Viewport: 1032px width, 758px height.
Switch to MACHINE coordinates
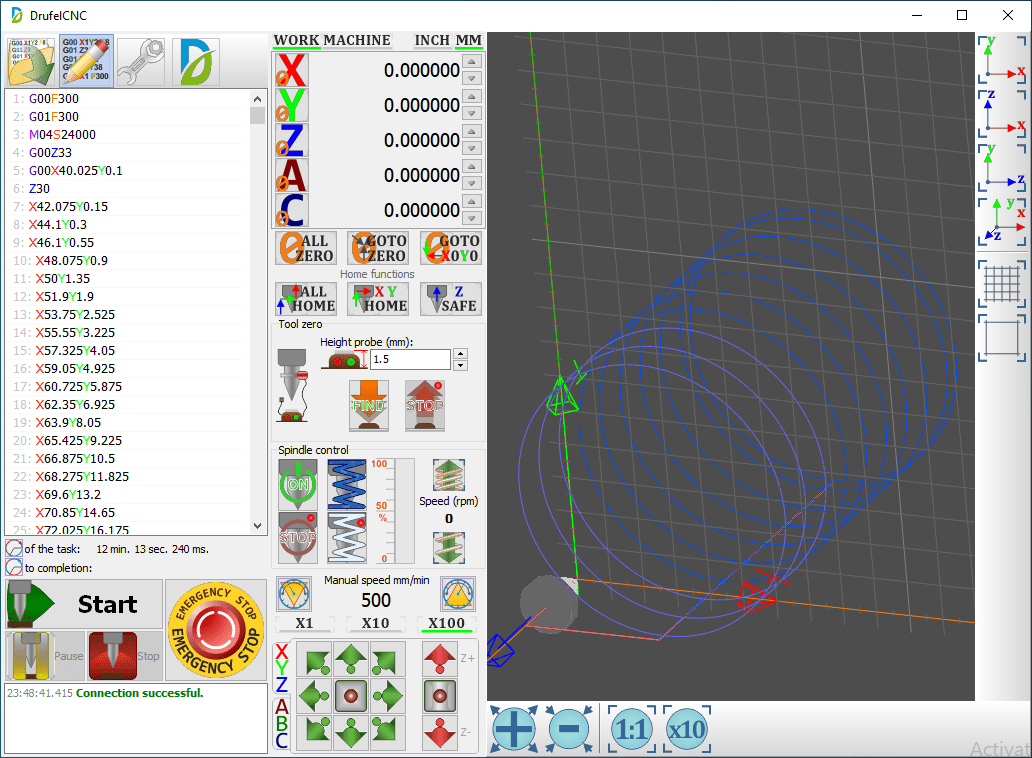coord(357,41)
